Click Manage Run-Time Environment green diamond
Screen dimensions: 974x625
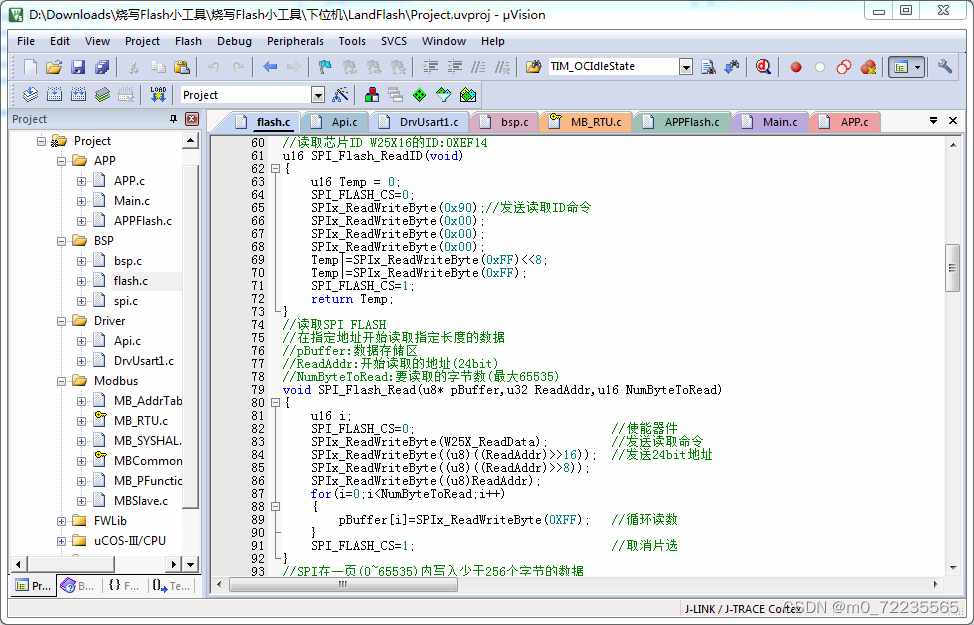420,94
